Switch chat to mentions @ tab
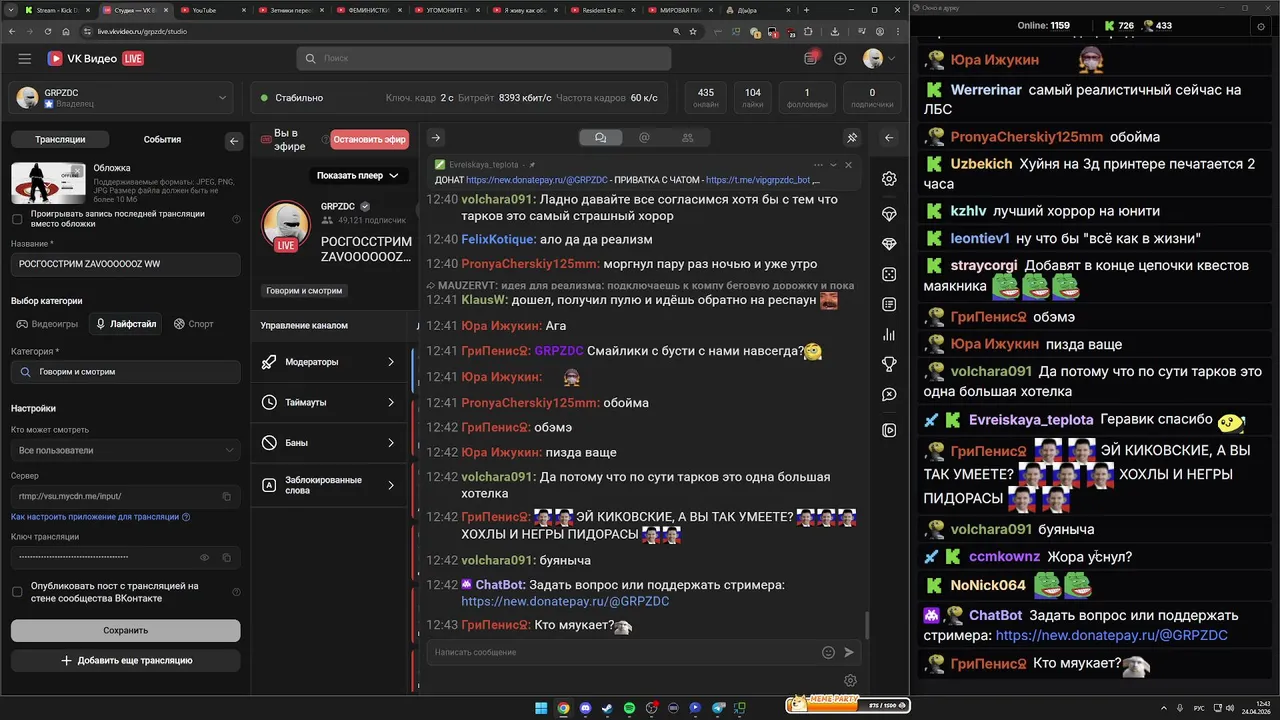The image size is (1280, 720). coord(644,138)
